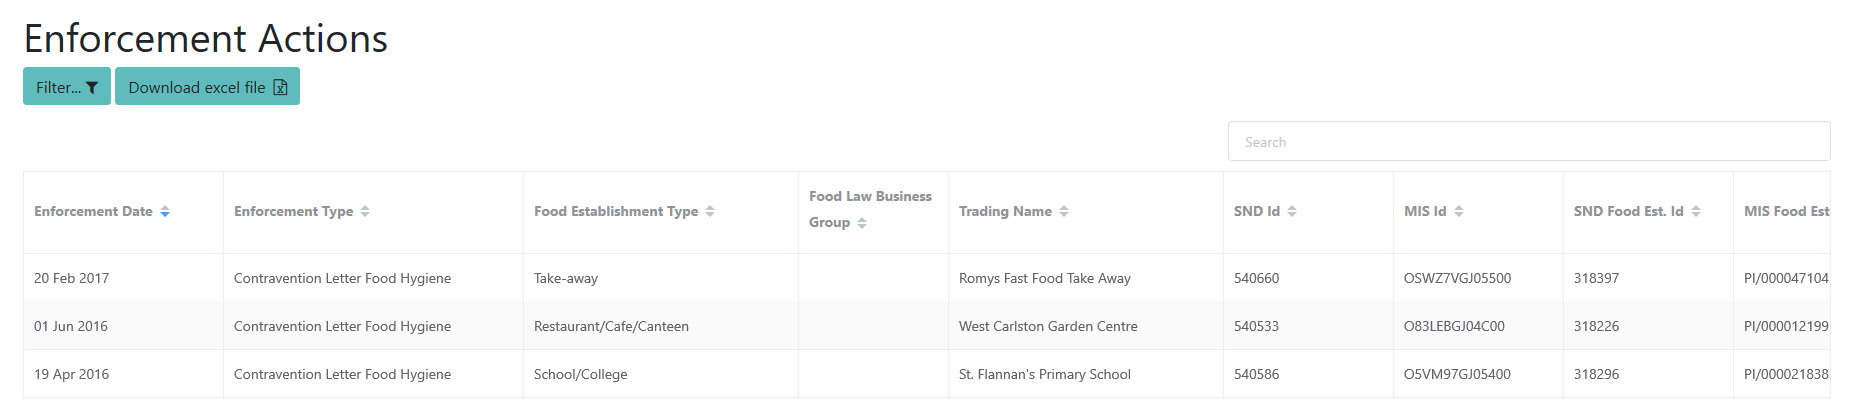Screen dimensions: 1868x399
Task: Sort by the Food Establishment Type arrows
Action: click(710, 211)
